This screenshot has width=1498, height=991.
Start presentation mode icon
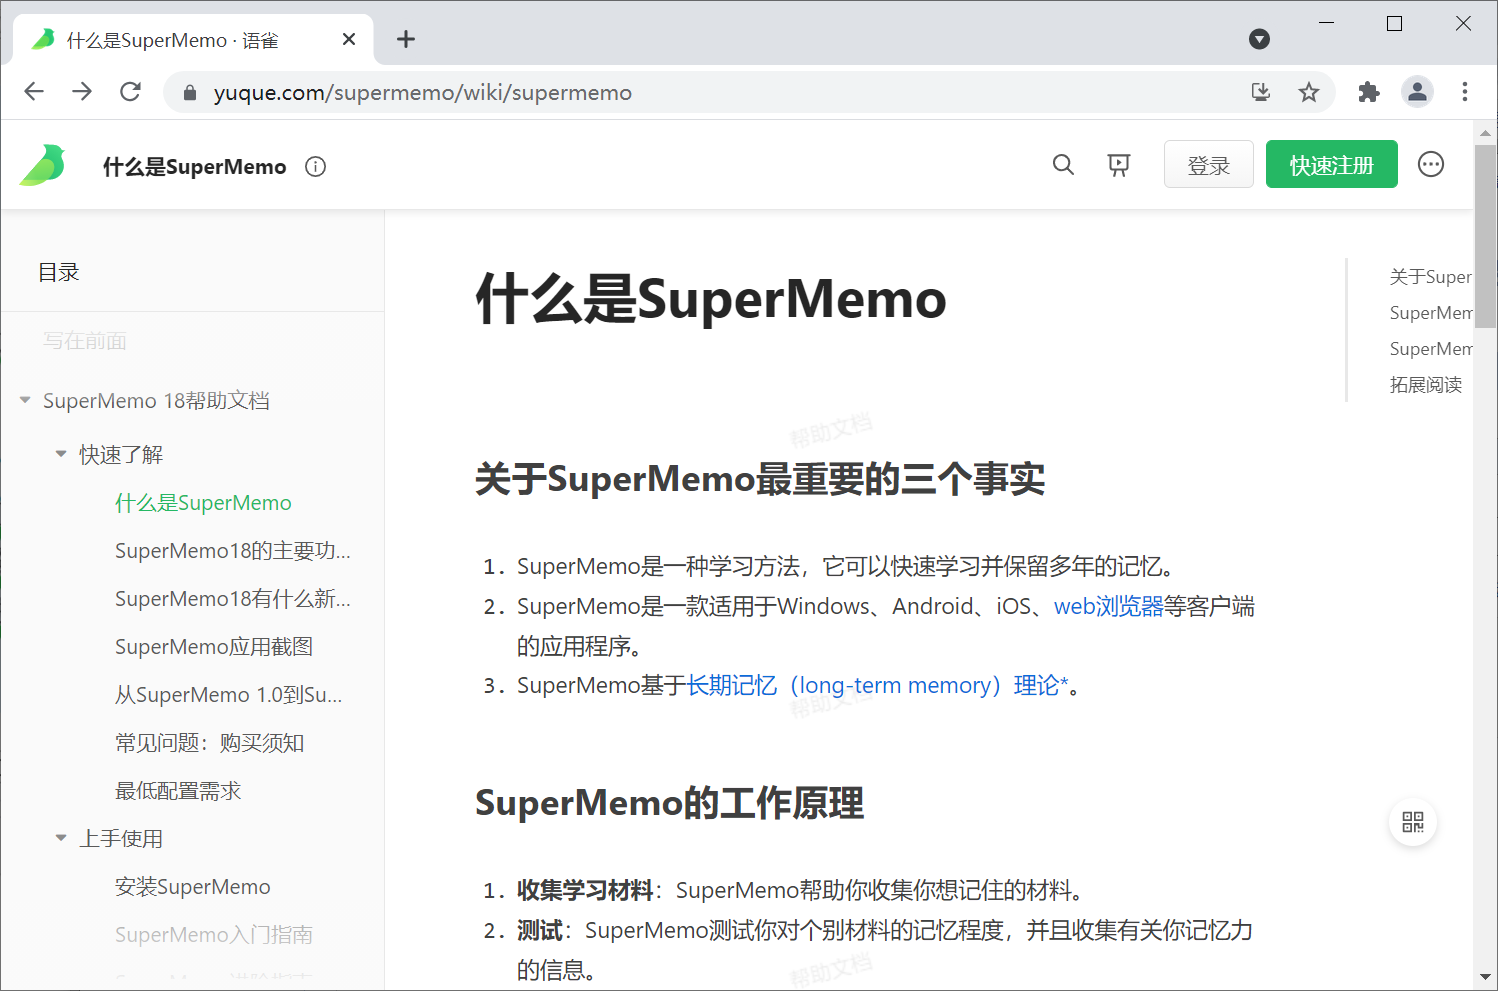coord(1119,165)
